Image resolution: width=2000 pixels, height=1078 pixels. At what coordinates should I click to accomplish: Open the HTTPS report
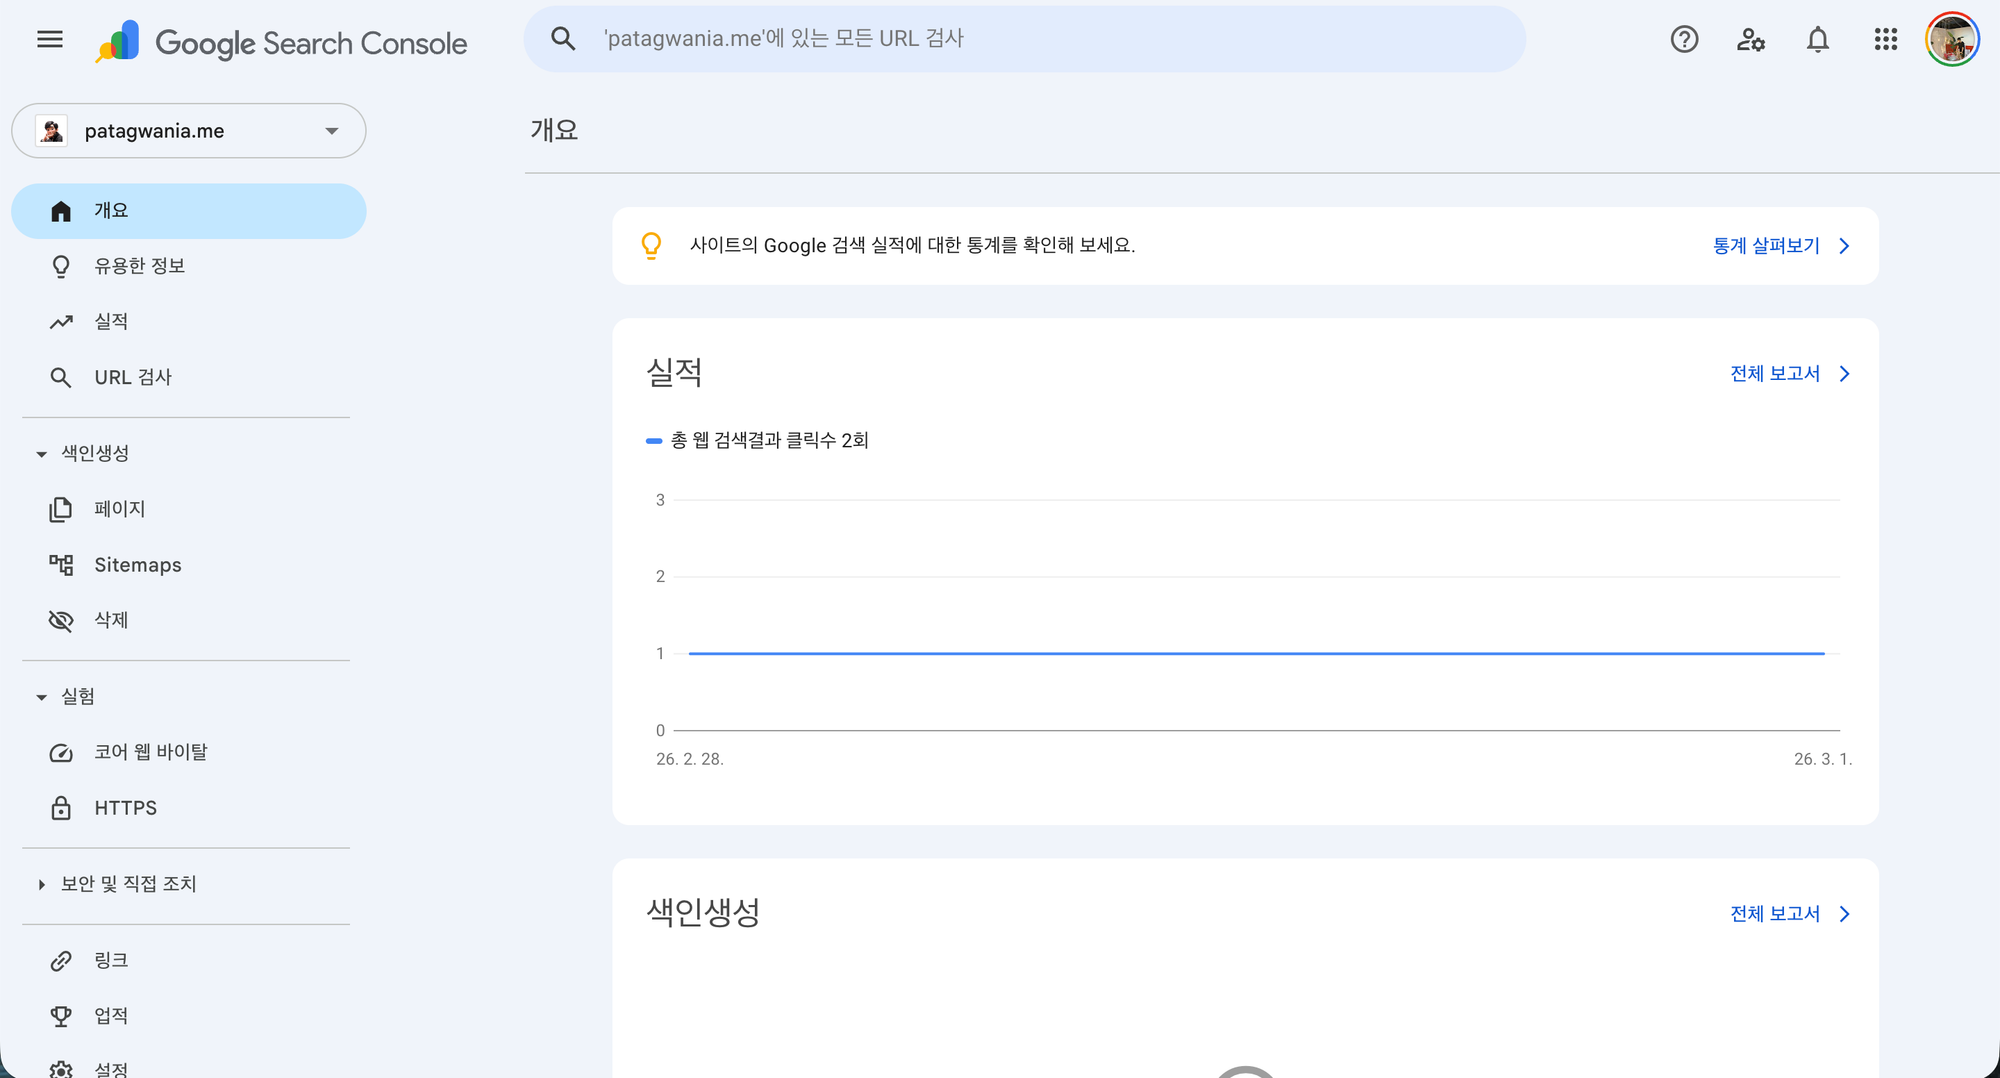click(x=125, y=807)
